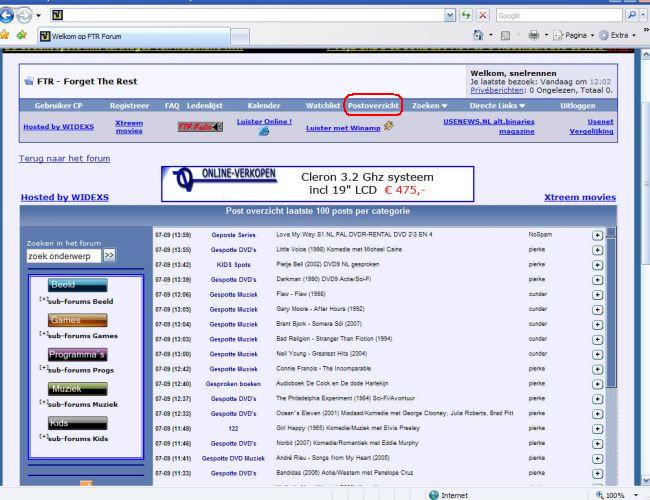The height and width of the screenshot is (500, 650).
Task: Open the Privéberichten link
Action: click(497, 90)
